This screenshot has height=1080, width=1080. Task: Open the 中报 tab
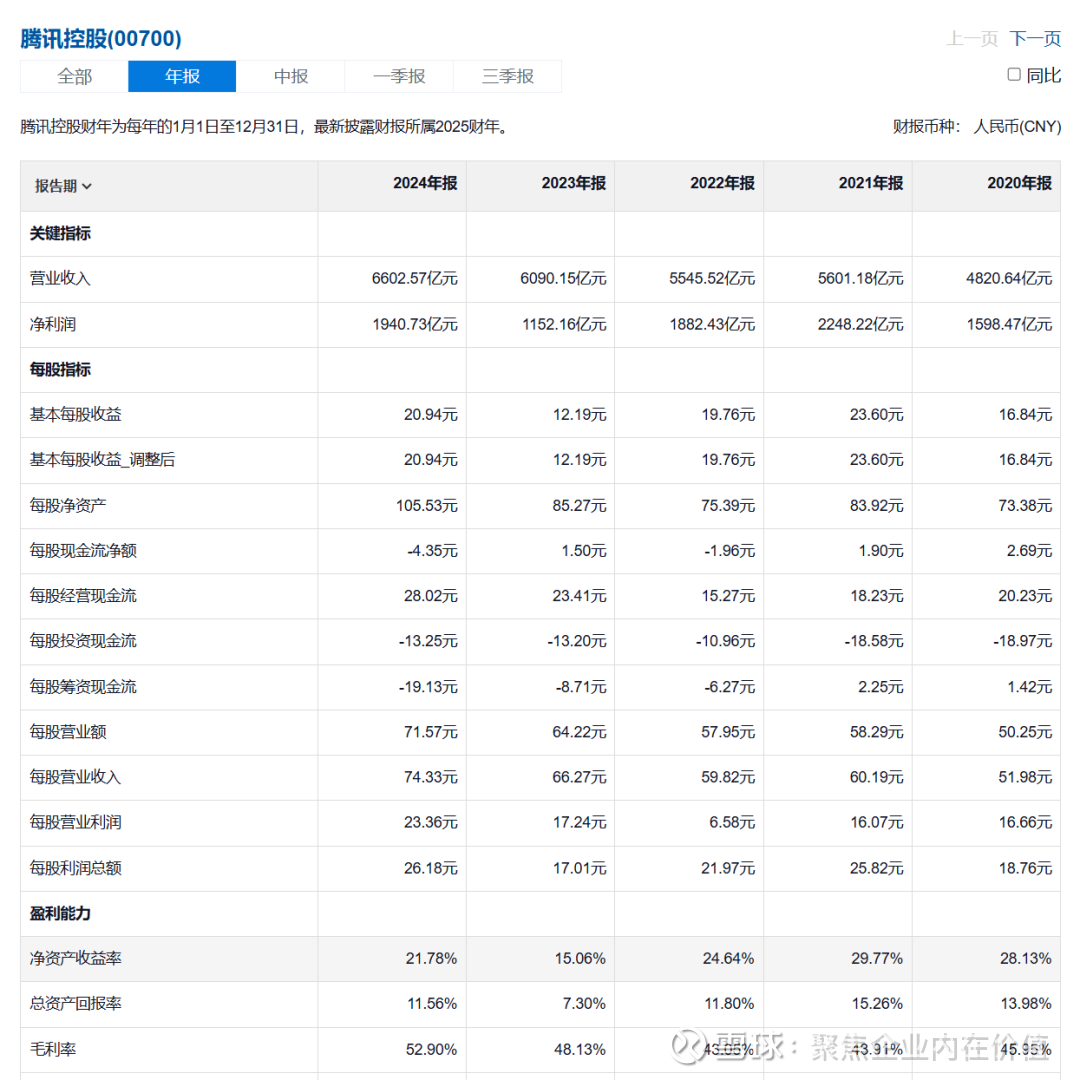coord(291,76)
